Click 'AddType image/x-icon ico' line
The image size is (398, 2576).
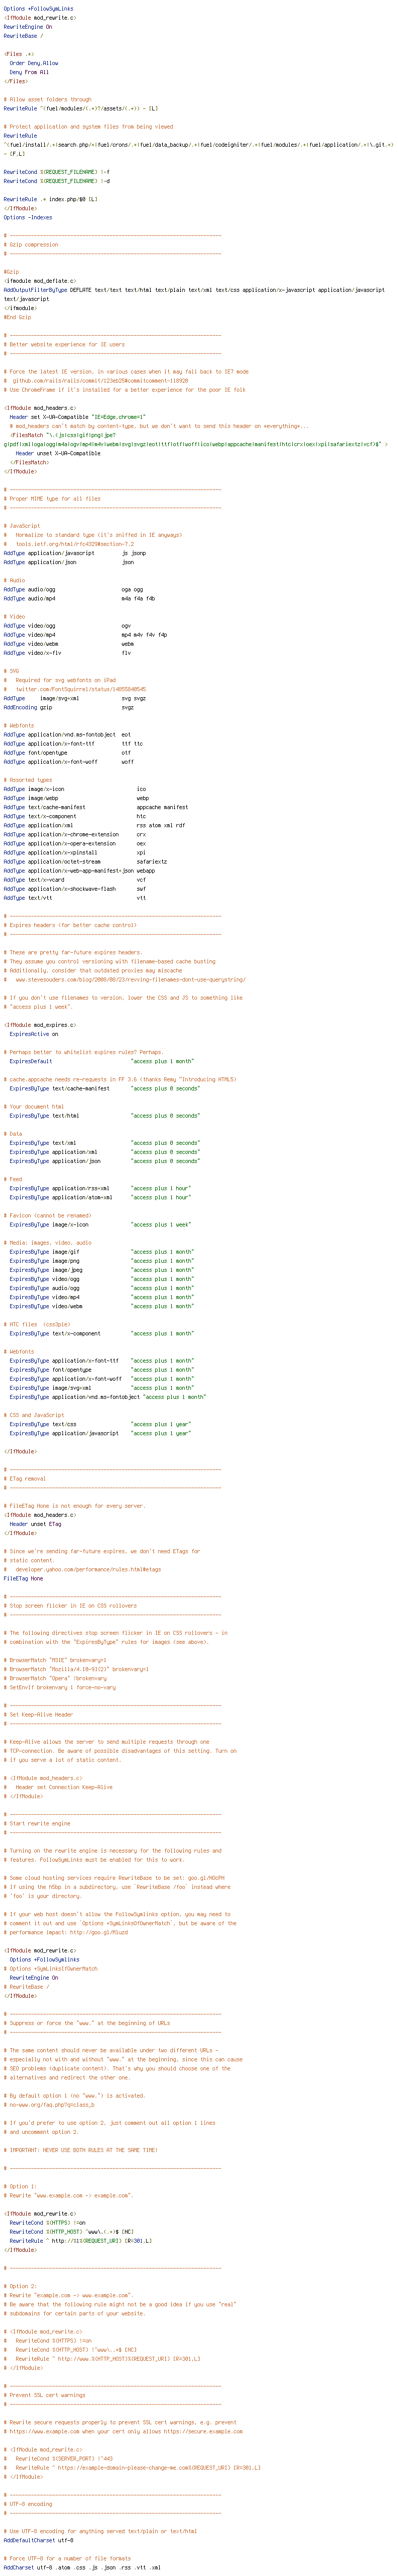[75, 789]
